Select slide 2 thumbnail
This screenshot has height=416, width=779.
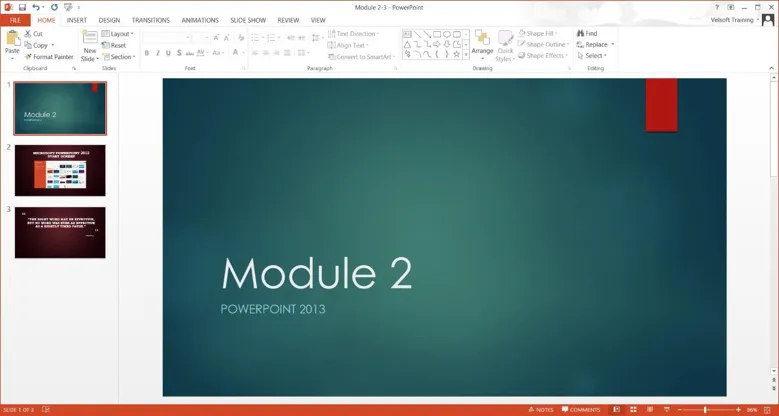pyautogui.click(x=60, y=170)
